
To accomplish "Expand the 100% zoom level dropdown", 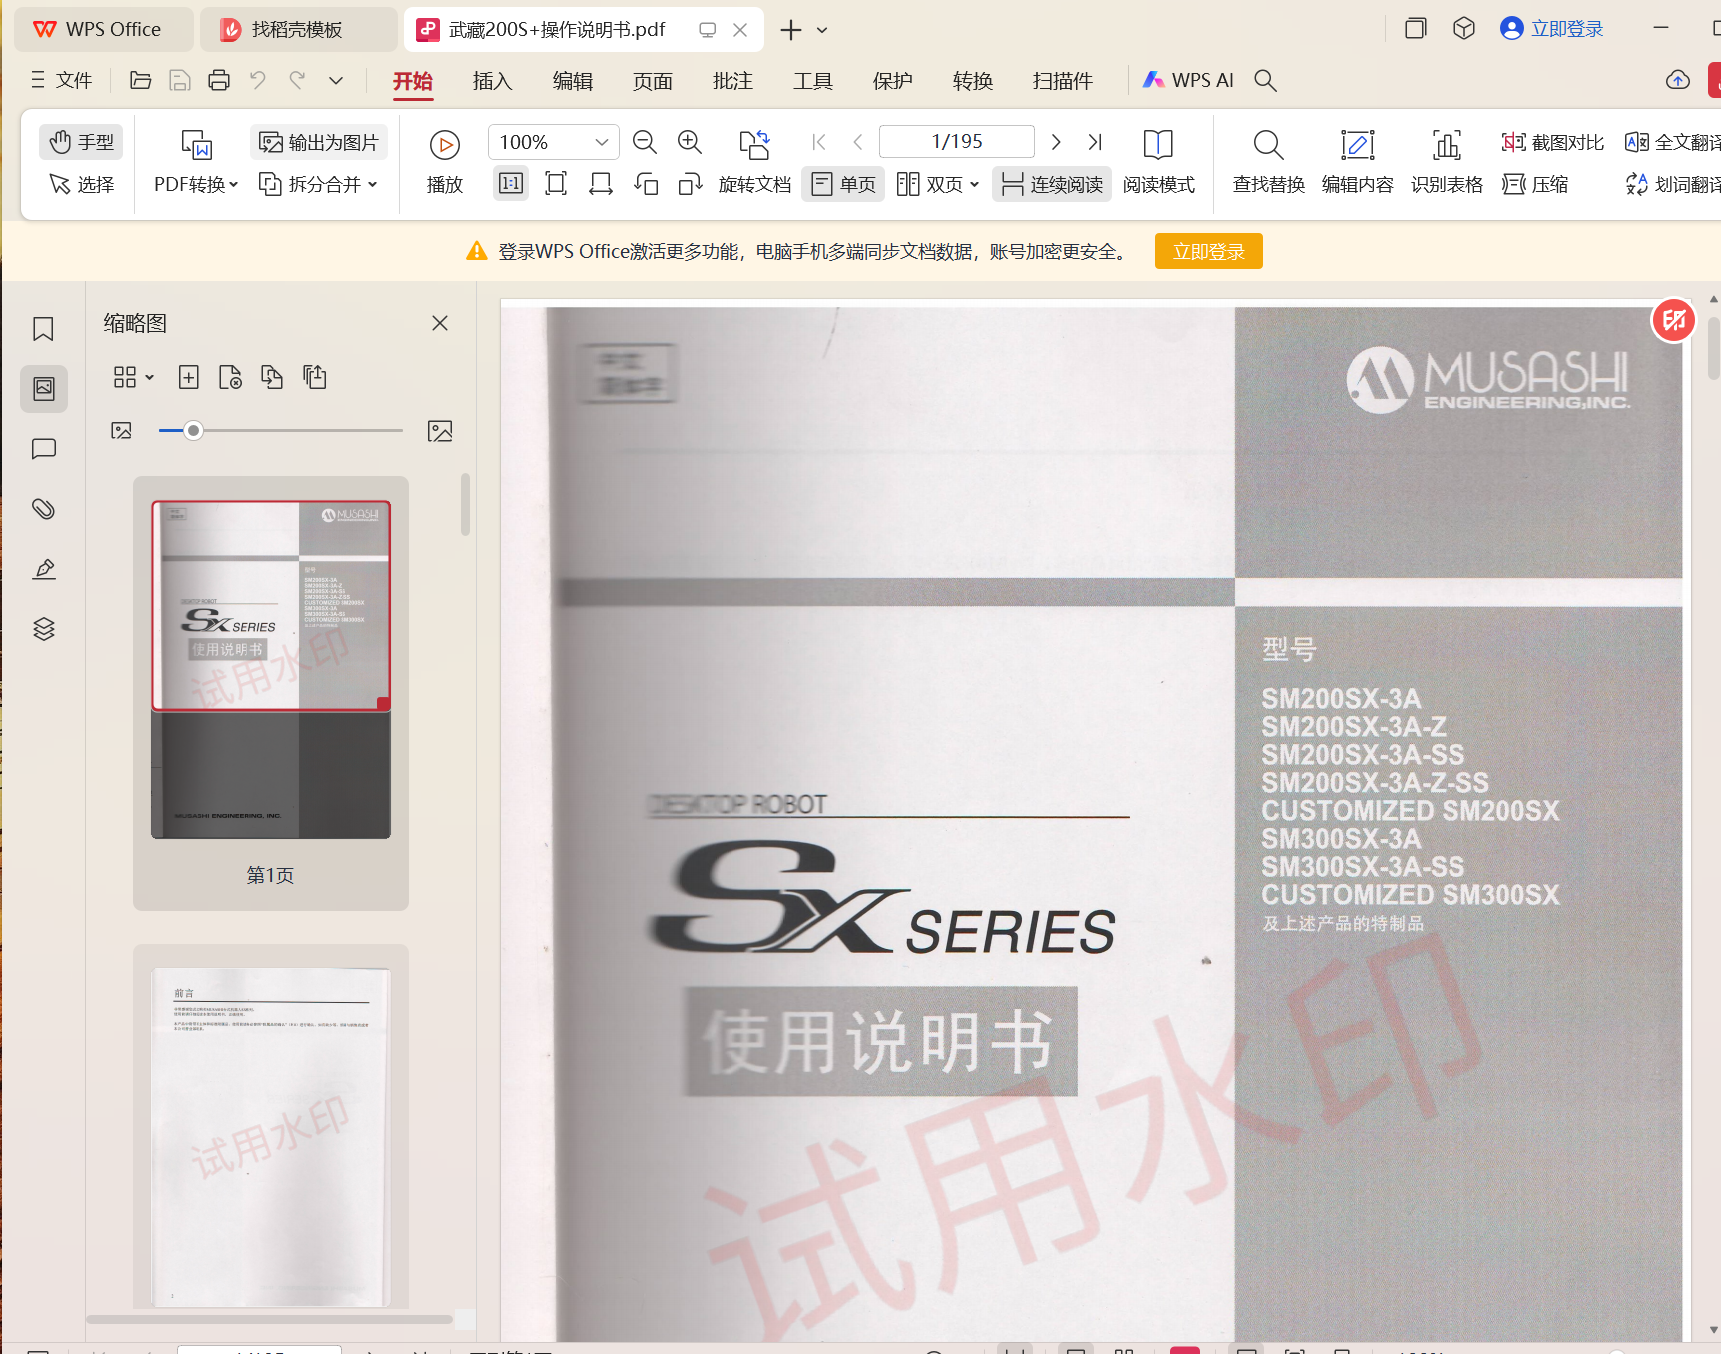I will pos(601,142).
